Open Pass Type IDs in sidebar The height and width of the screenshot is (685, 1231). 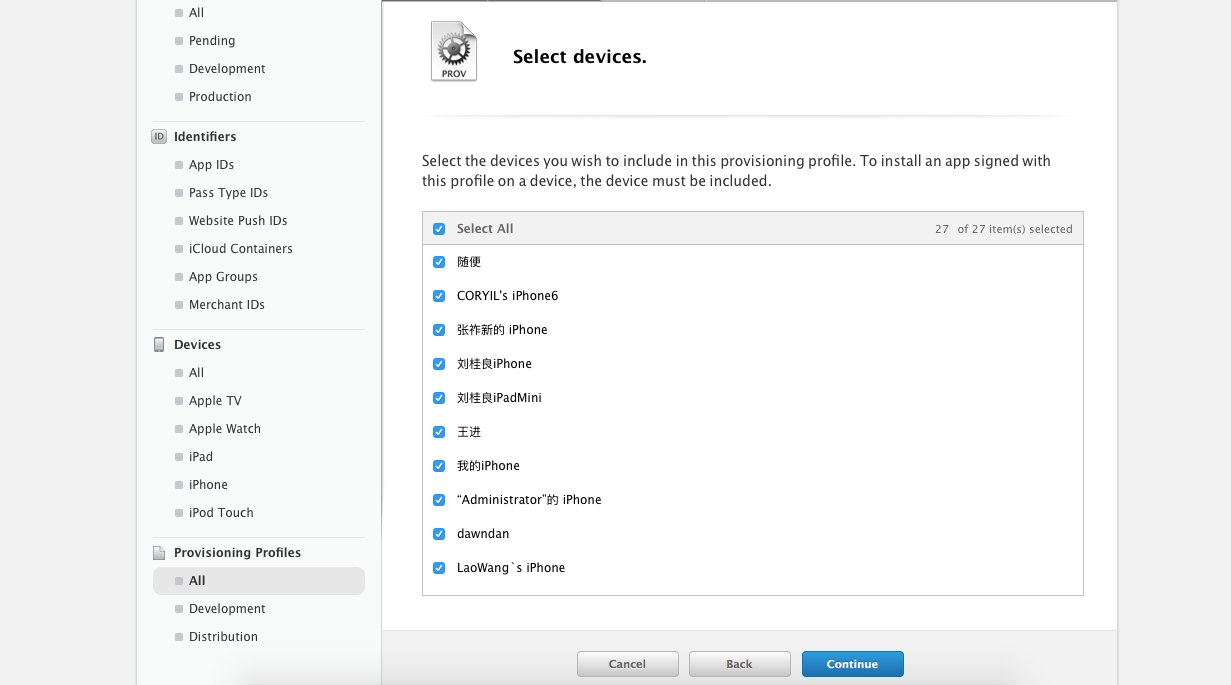[228, 193]
